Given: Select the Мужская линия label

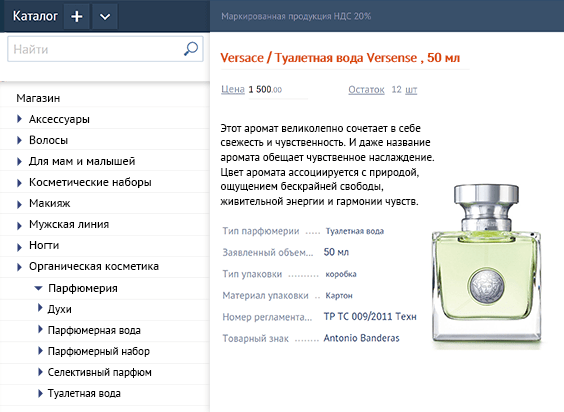Looking at the screenshot, I should (69, 224).
